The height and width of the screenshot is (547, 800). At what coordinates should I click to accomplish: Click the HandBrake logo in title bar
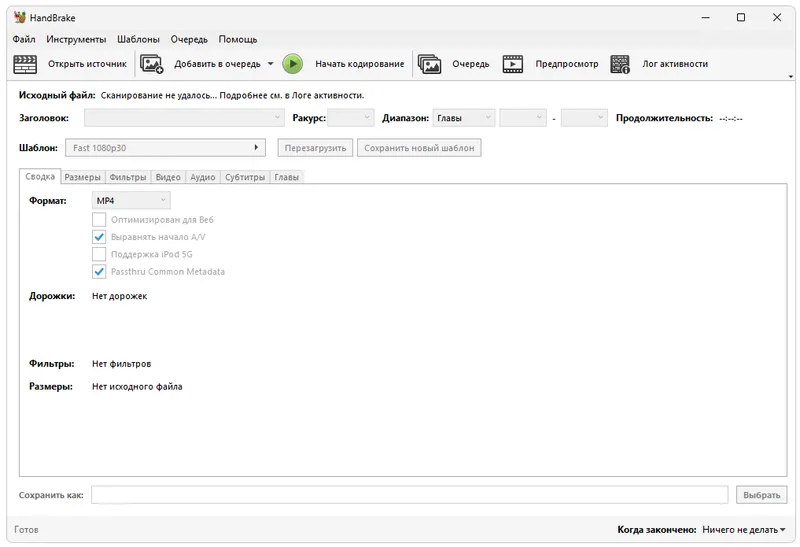20,17
